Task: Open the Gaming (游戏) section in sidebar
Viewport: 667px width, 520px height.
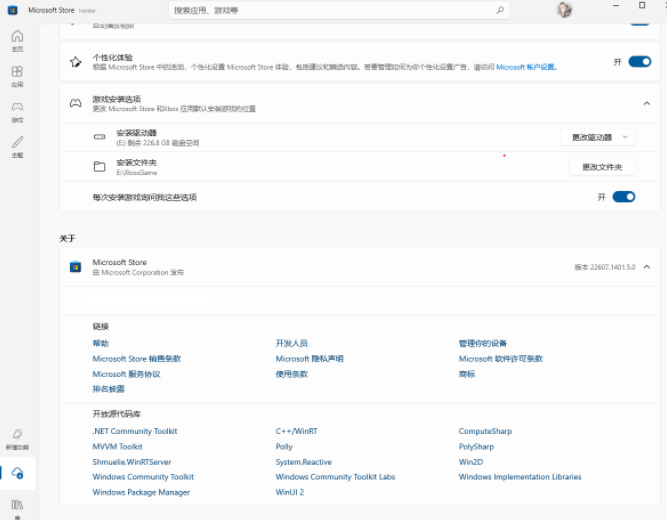Action: [x=17, y=111]
